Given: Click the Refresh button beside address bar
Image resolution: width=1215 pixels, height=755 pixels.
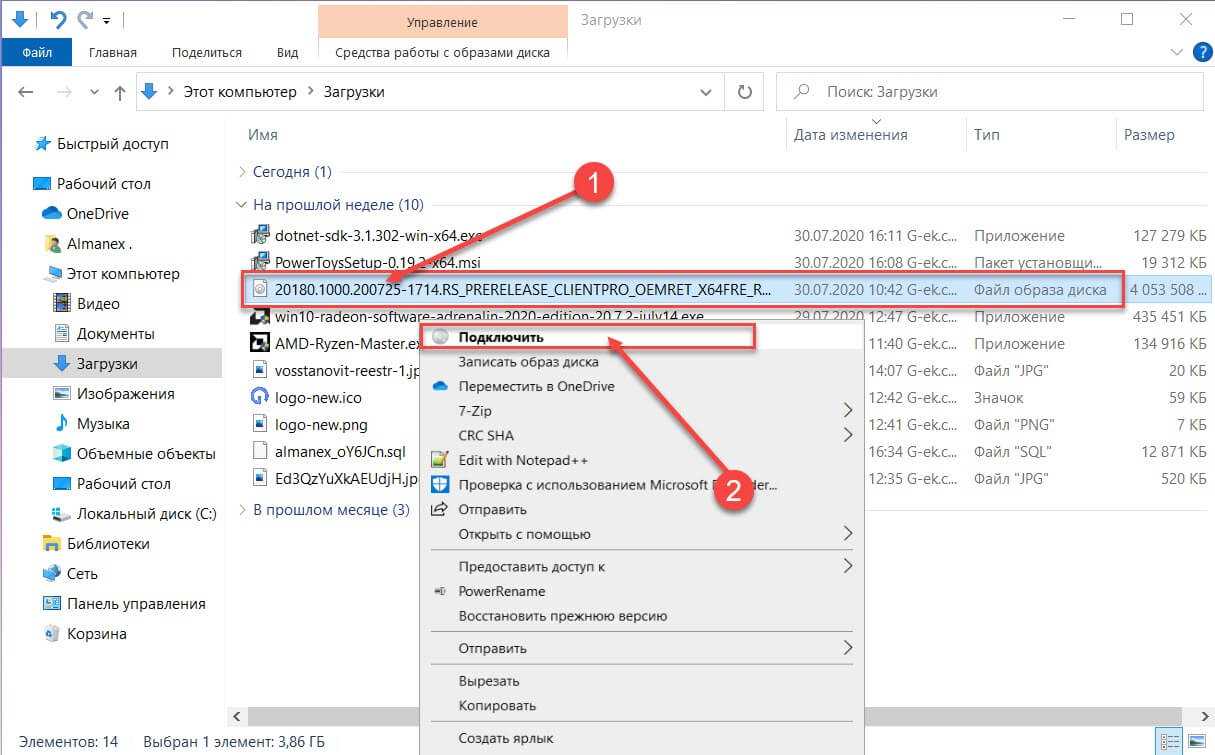Looking at the screenshot, I should coord(744,92).
